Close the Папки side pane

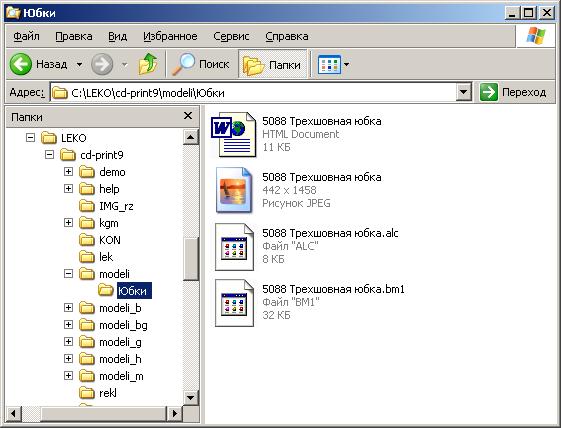(x=188, y=116)
